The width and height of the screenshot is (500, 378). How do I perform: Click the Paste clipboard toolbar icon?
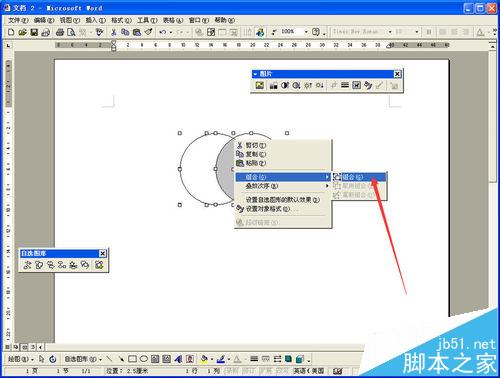pyautogui.click(x=136, y=32)
